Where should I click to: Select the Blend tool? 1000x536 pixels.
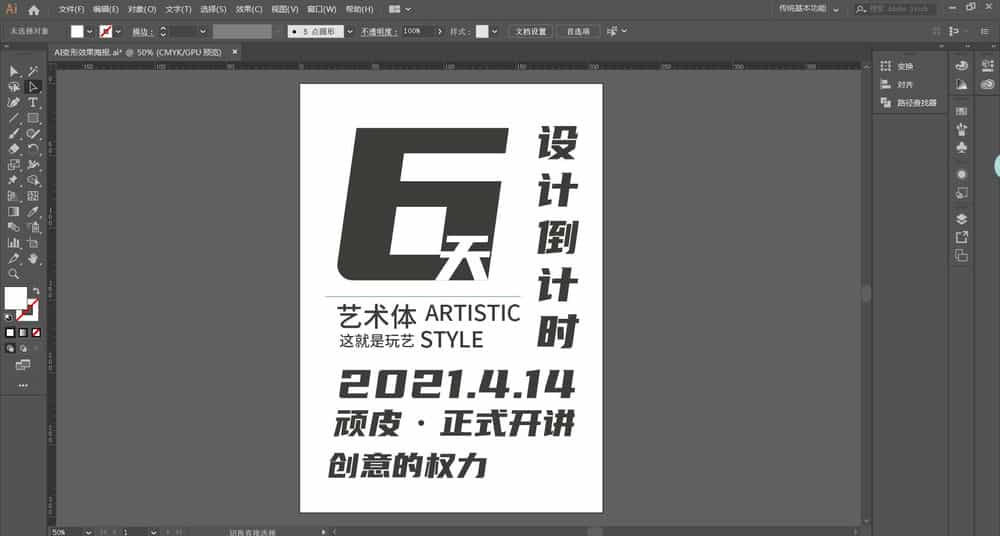click(14, 227)
